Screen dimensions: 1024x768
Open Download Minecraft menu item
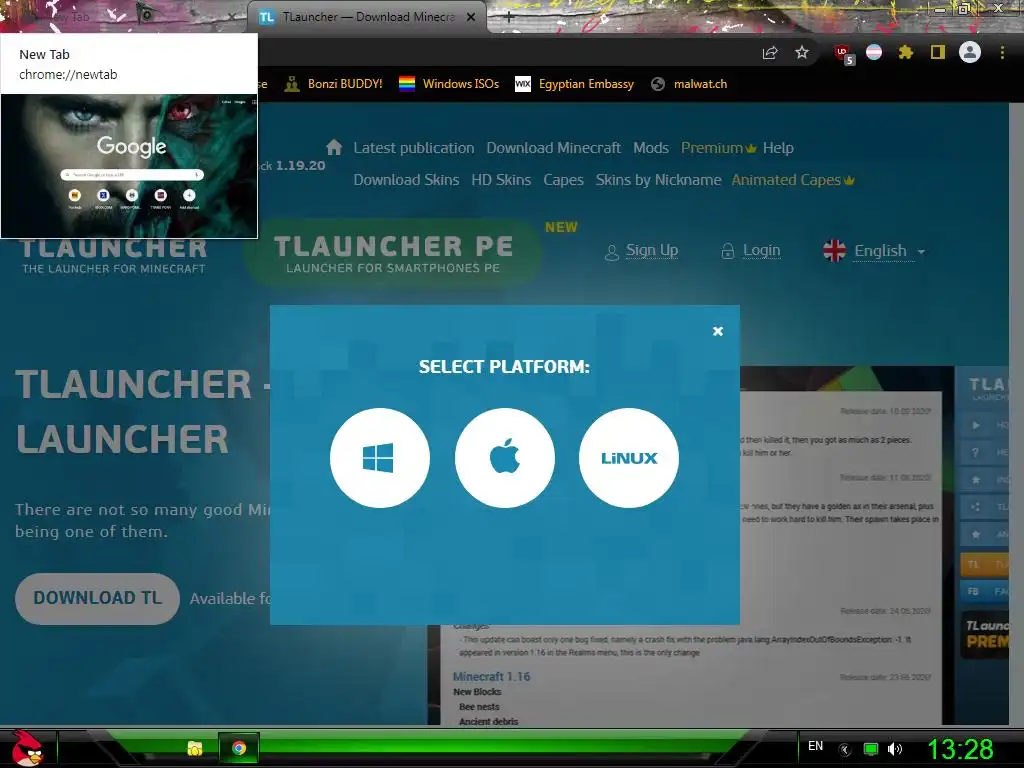[x=553, y=148]
